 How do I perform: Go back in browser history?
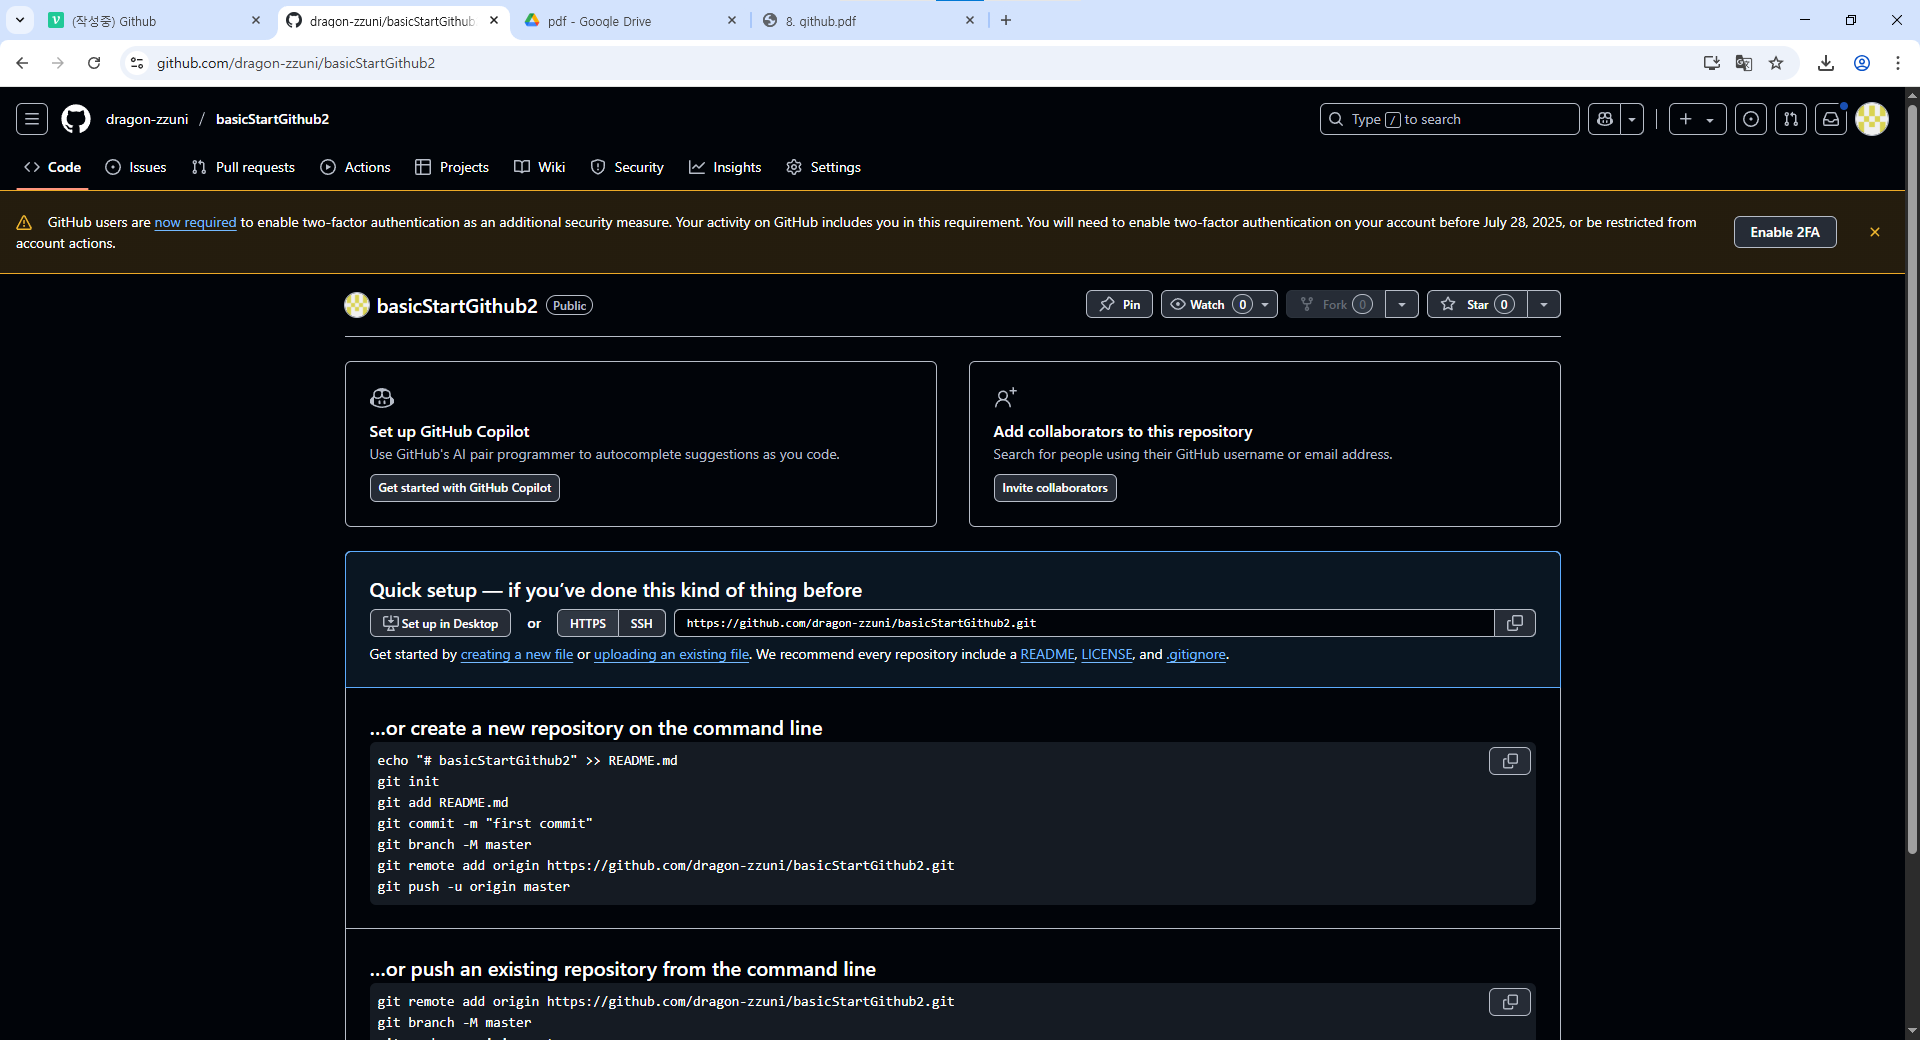pyautogui.click(x=22, y=63)
